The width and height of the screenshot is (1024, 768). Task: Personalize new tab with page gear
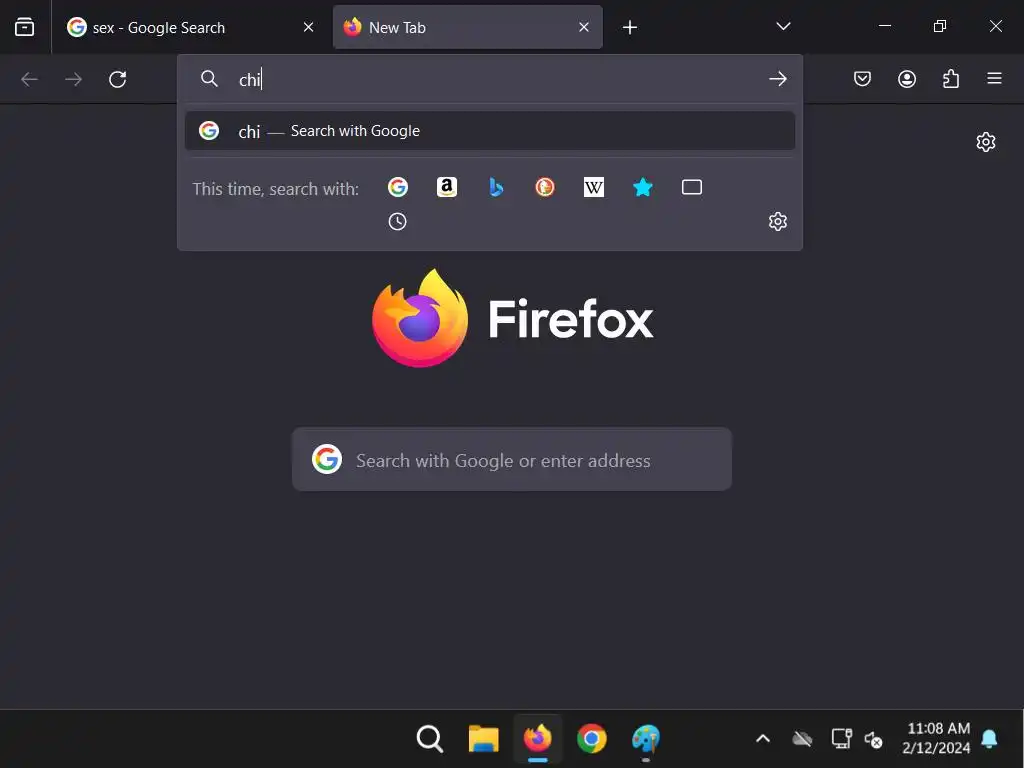(985, 142)
